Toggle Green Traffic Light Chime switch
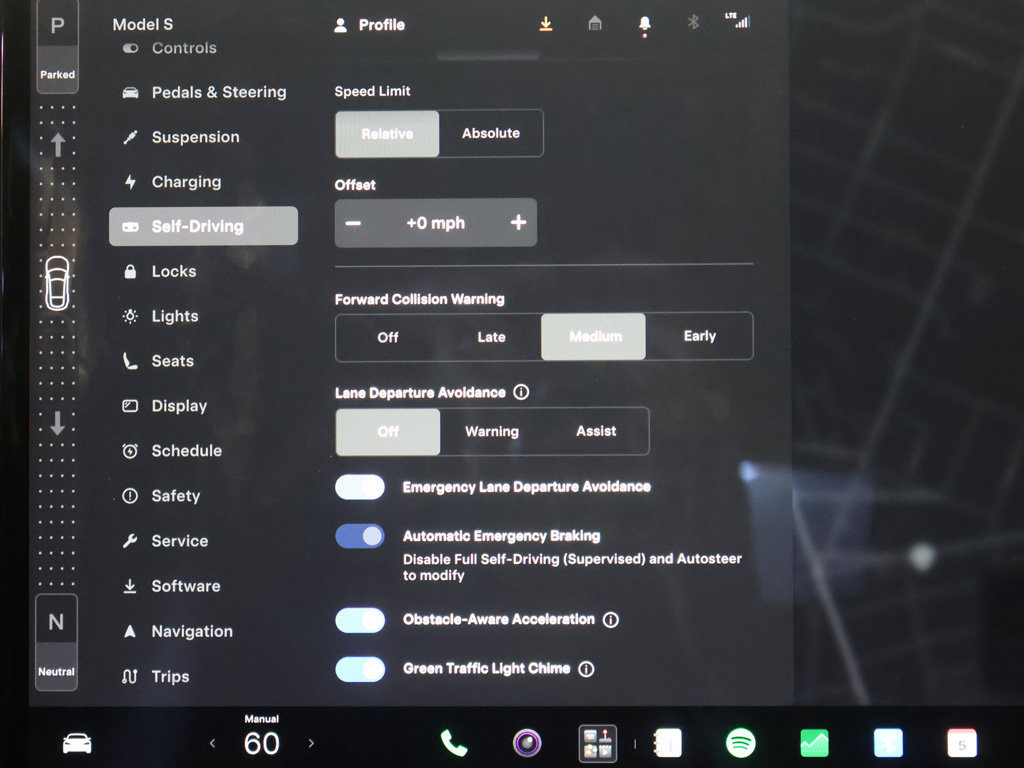This screenshot has height=768, width=1024. [360, 669]
